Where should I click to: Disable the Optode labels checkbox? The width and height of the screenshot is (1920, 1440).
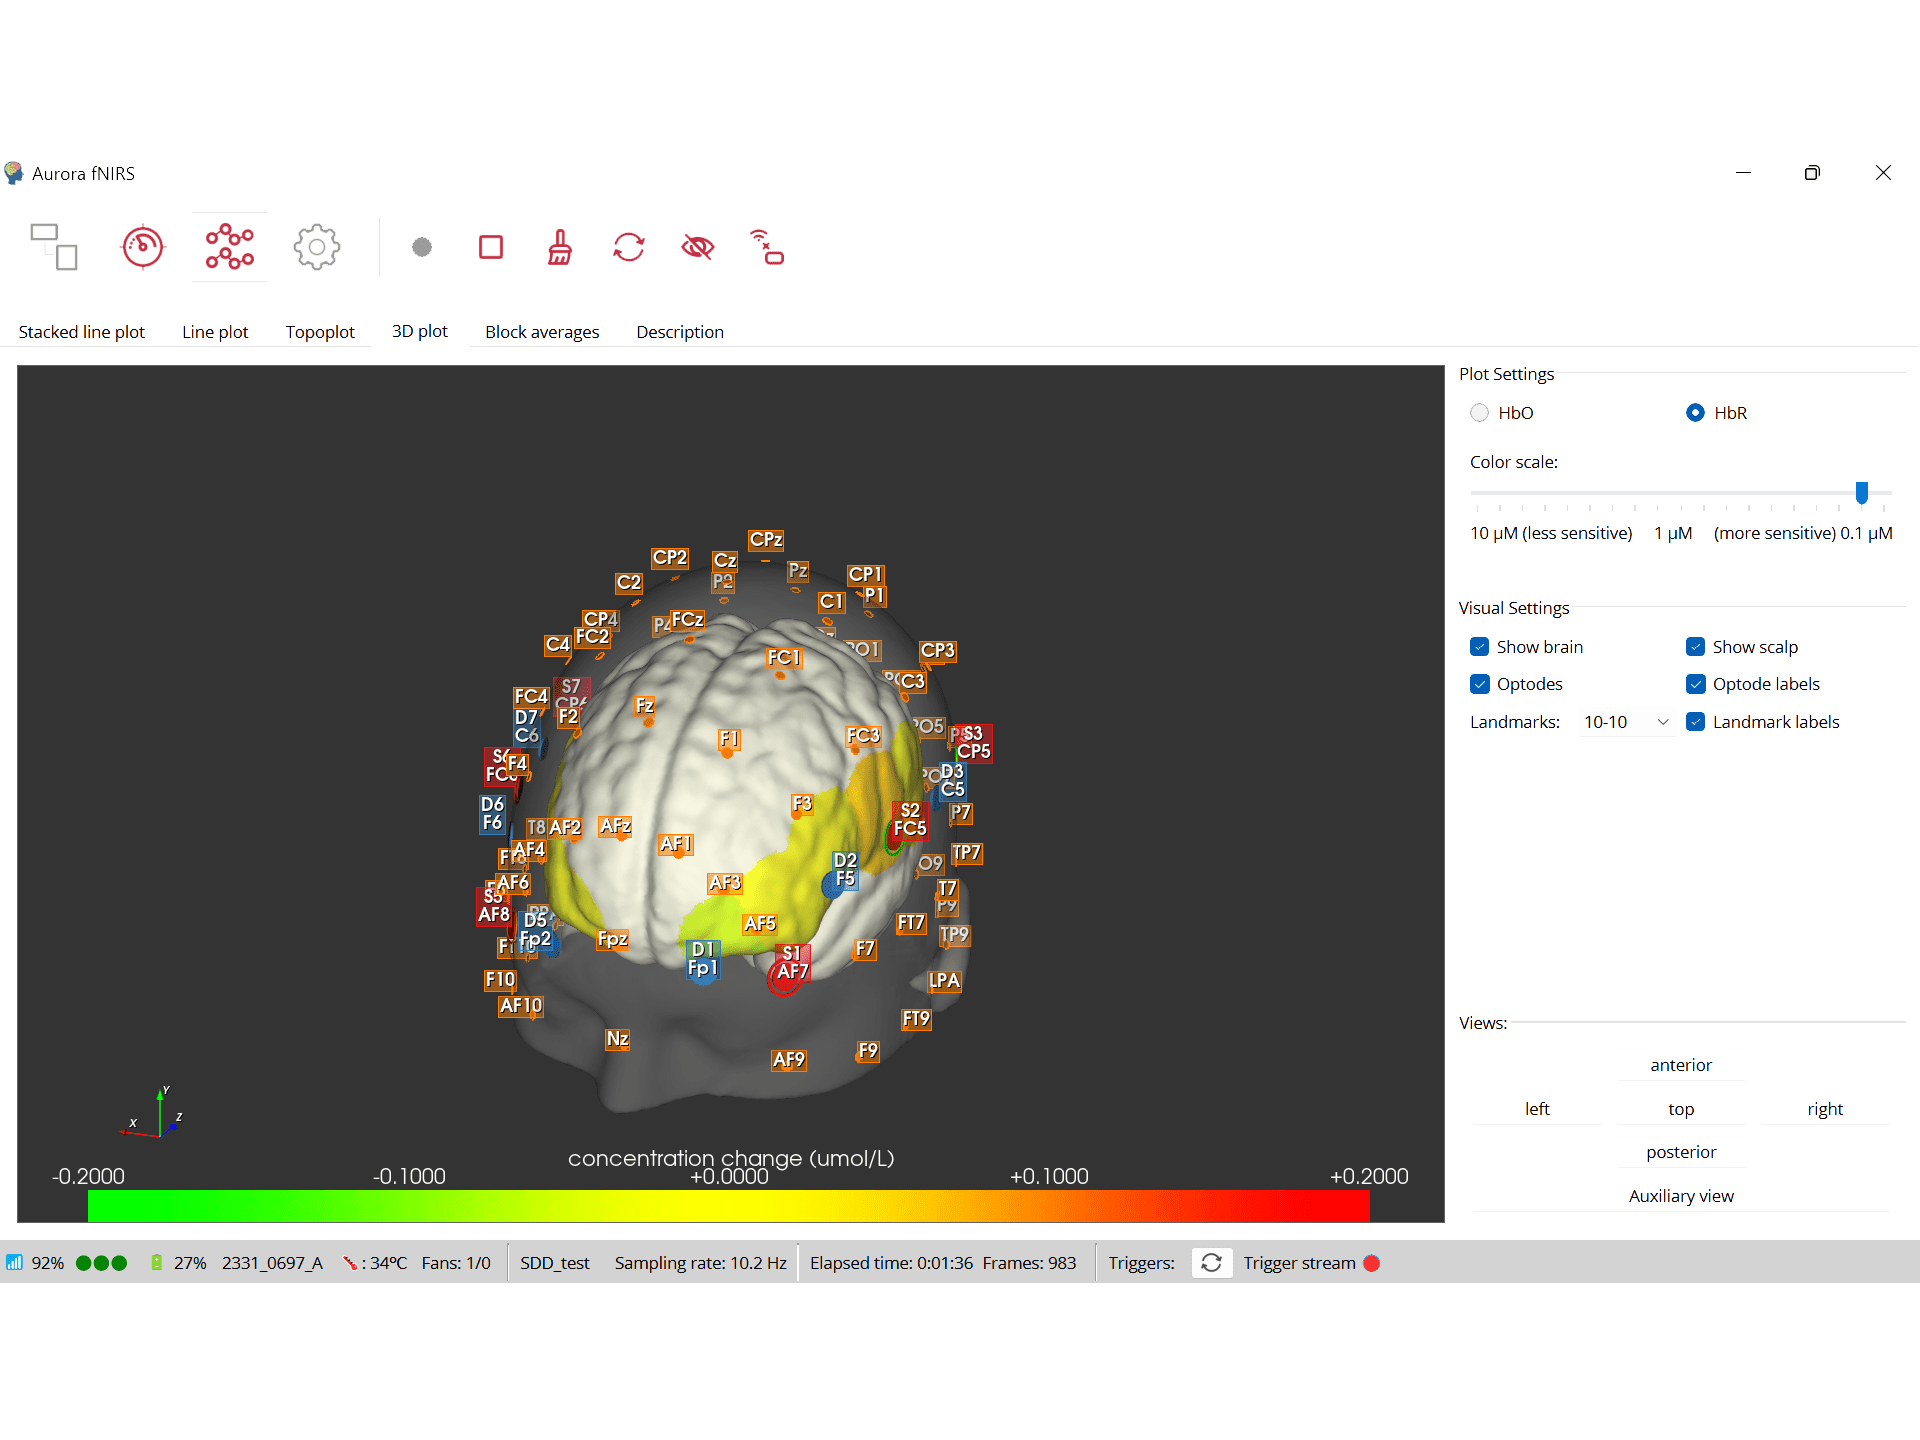point(1696,684)
